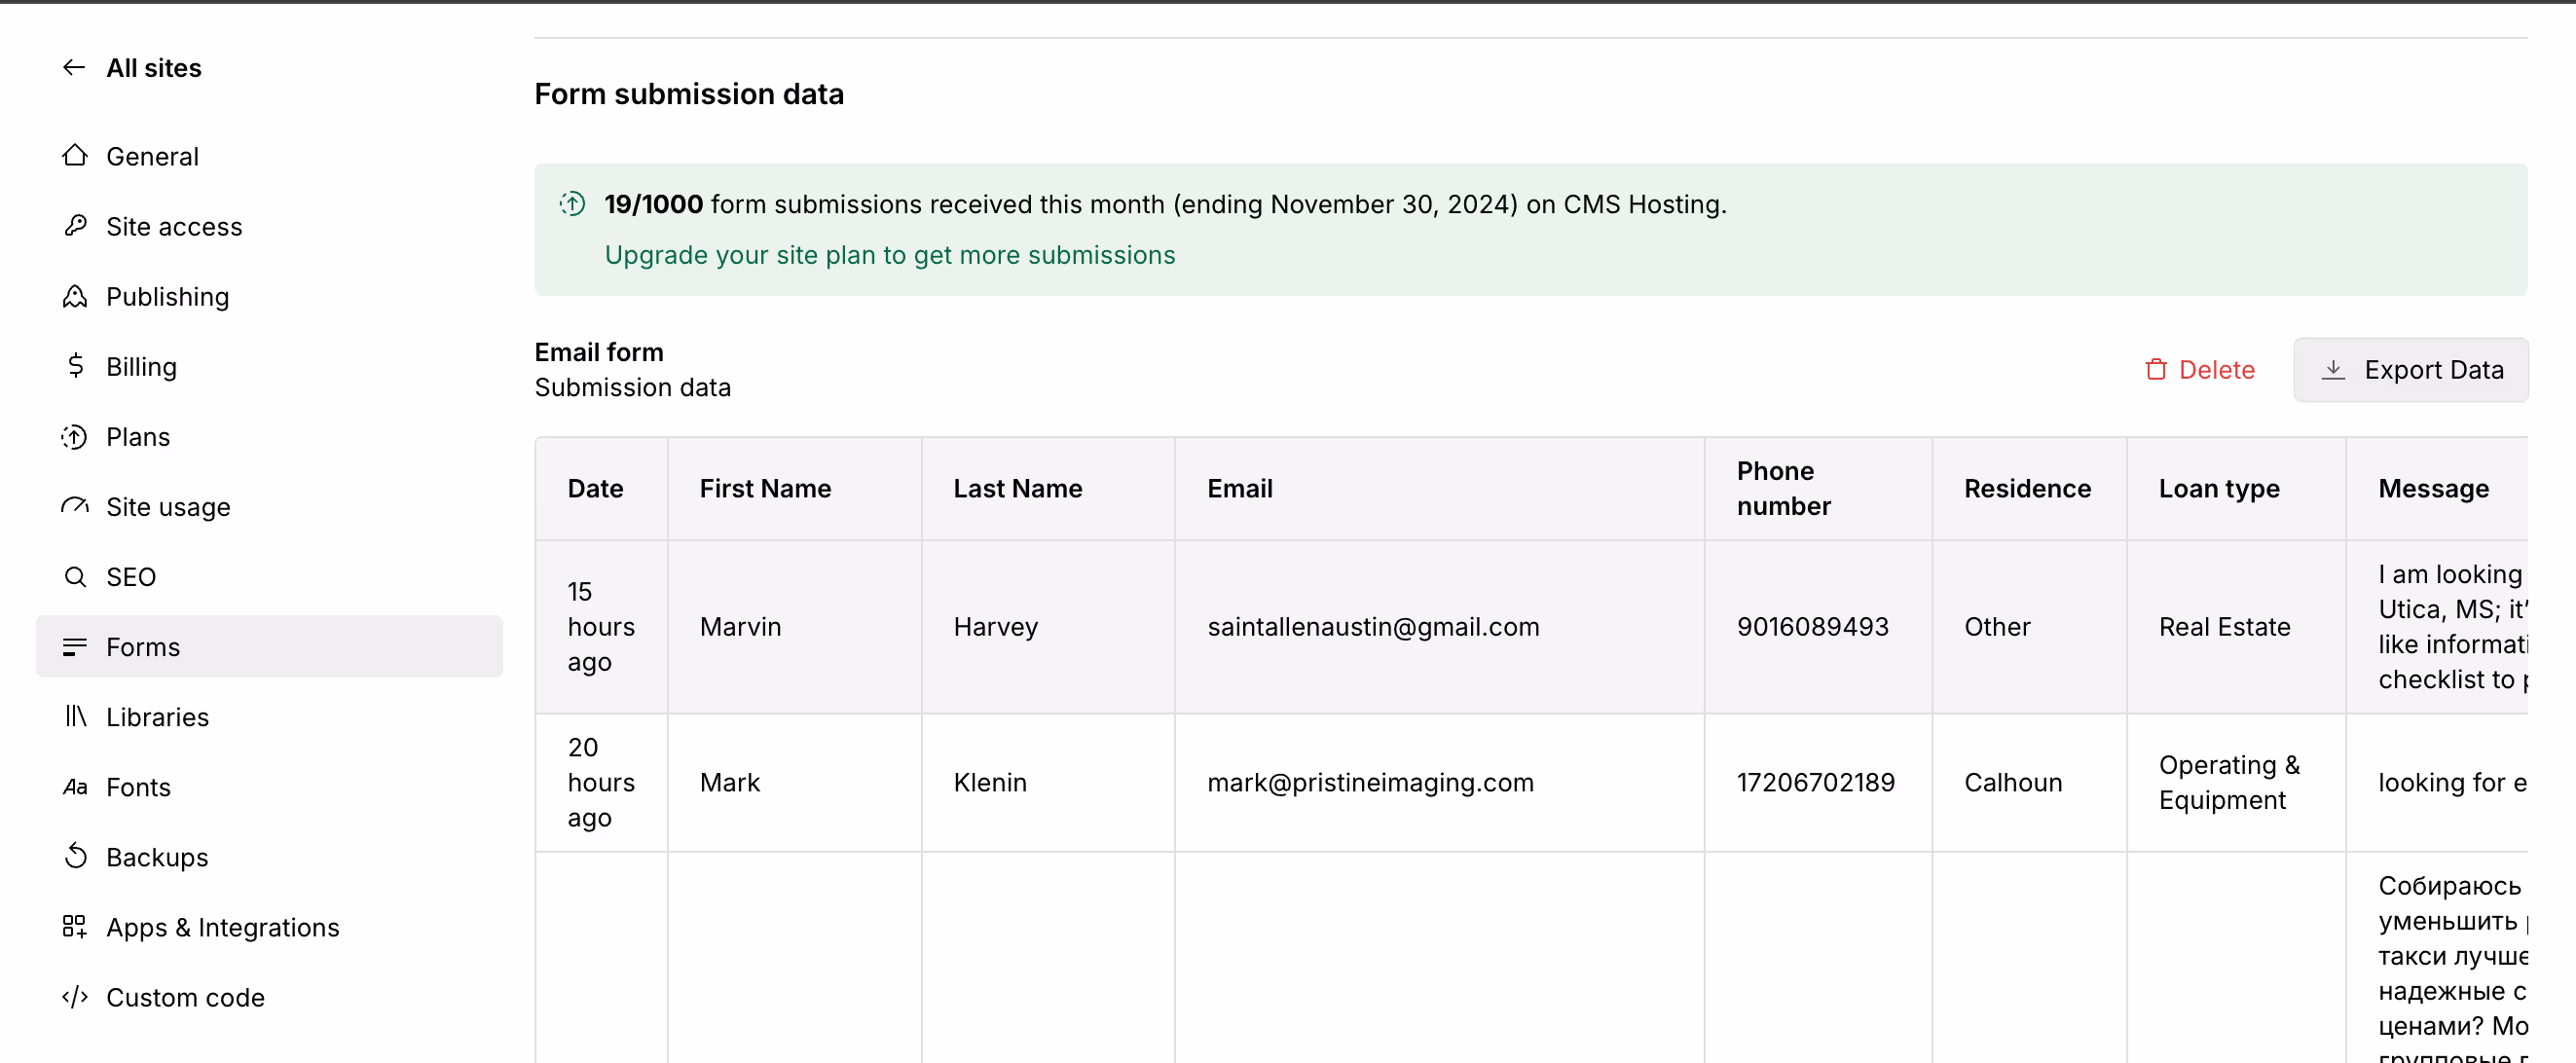Viewport: 2576px width, 1063px height.
Task: Click the SEO magnifier icon
Action: [x=75, y=576]
